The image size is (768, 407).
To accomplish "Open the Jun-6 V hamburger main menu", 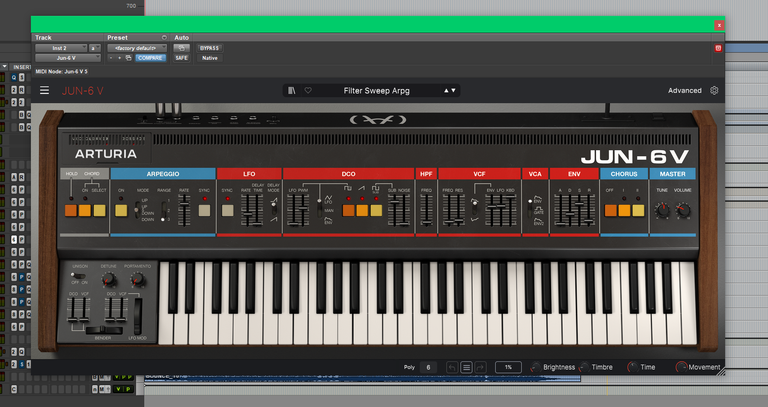I will tap(45, 90).
